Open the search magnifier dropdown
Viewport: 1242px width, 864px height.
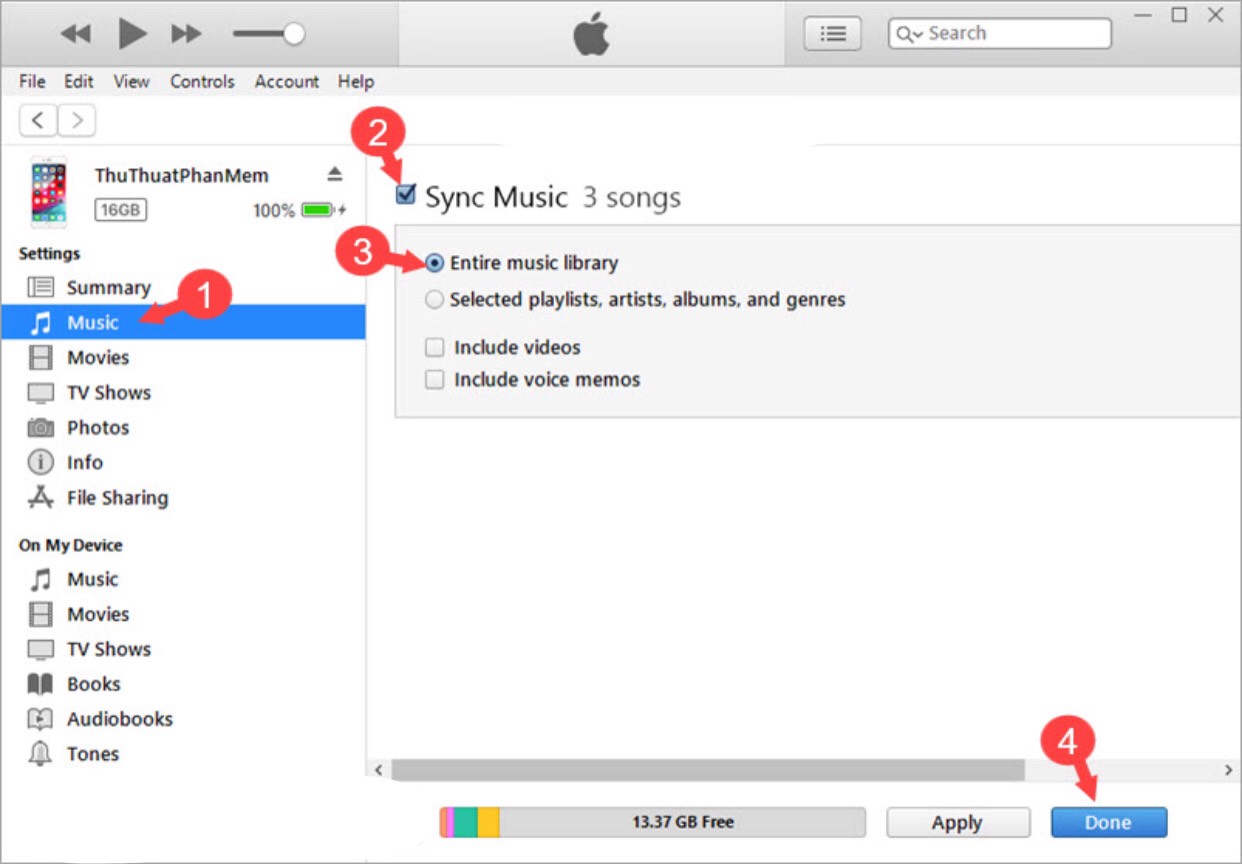909,34
